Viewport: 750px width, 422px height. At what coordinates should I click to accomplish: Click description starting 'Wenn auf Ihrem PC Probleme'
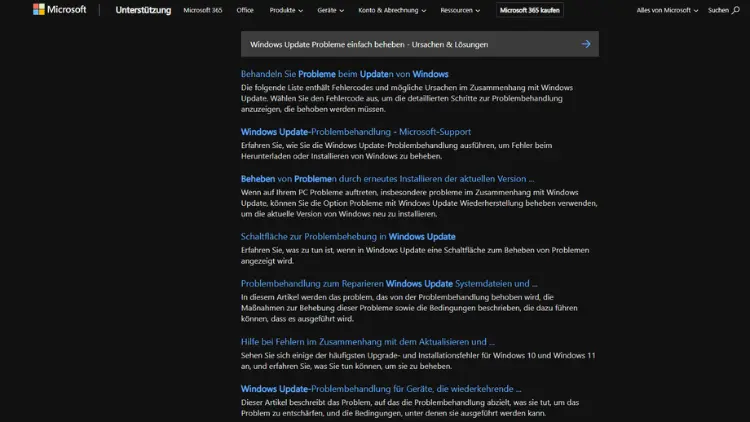coord(419,203)
